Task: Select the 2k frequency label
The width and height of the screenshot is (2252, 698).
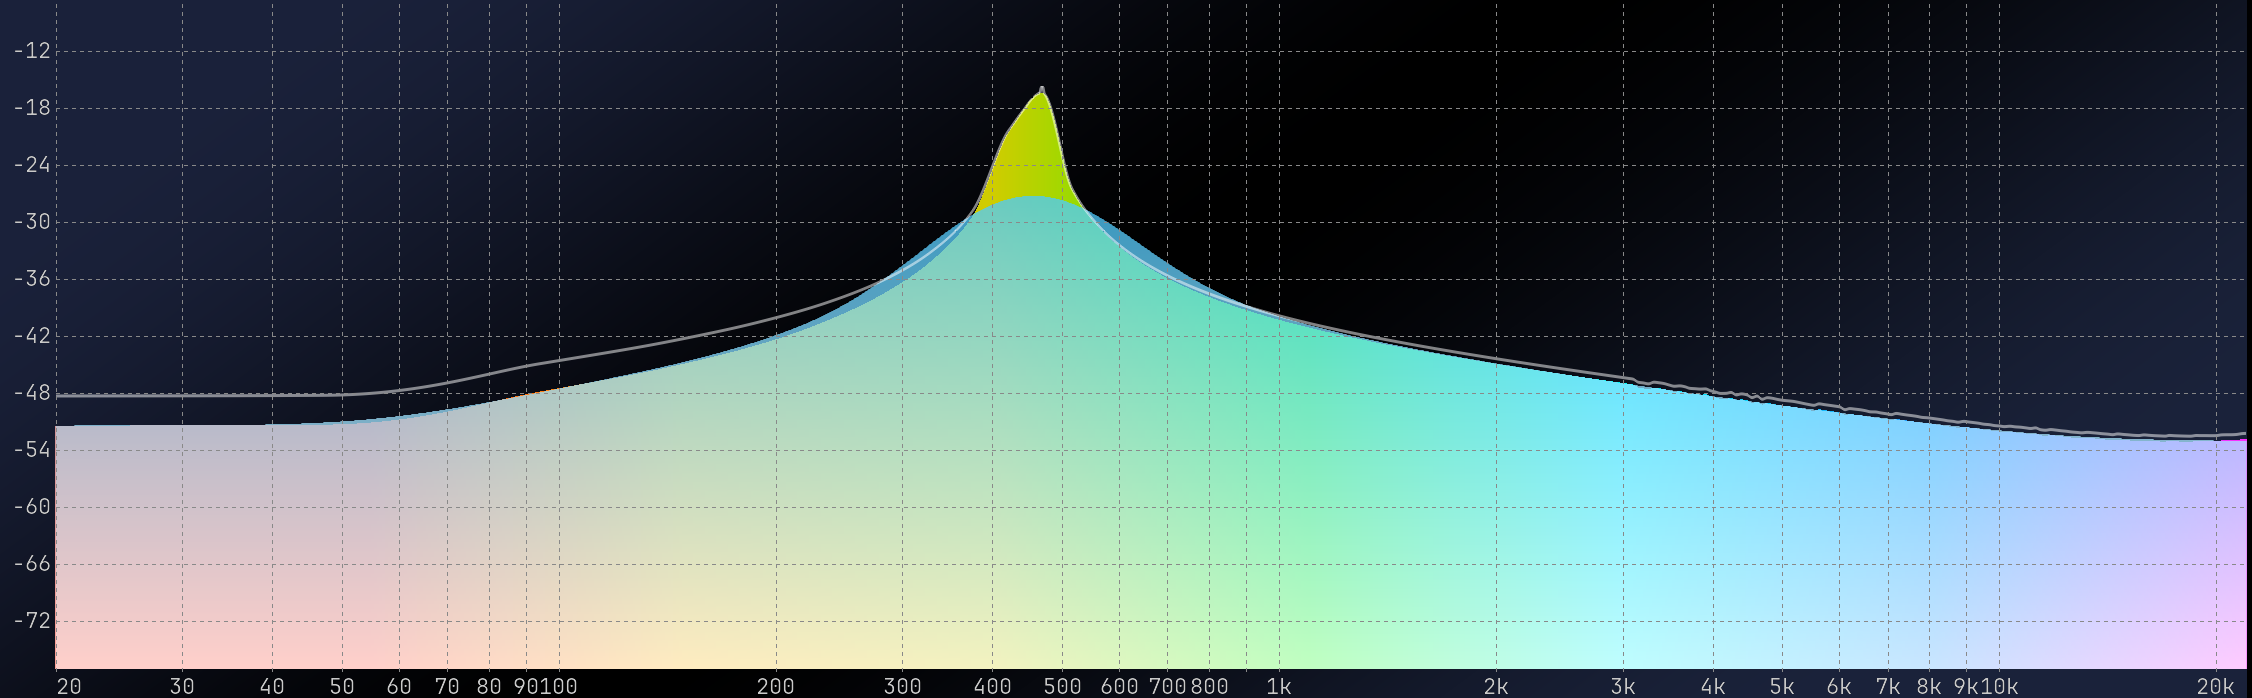Action: [x=1496, y=687]
